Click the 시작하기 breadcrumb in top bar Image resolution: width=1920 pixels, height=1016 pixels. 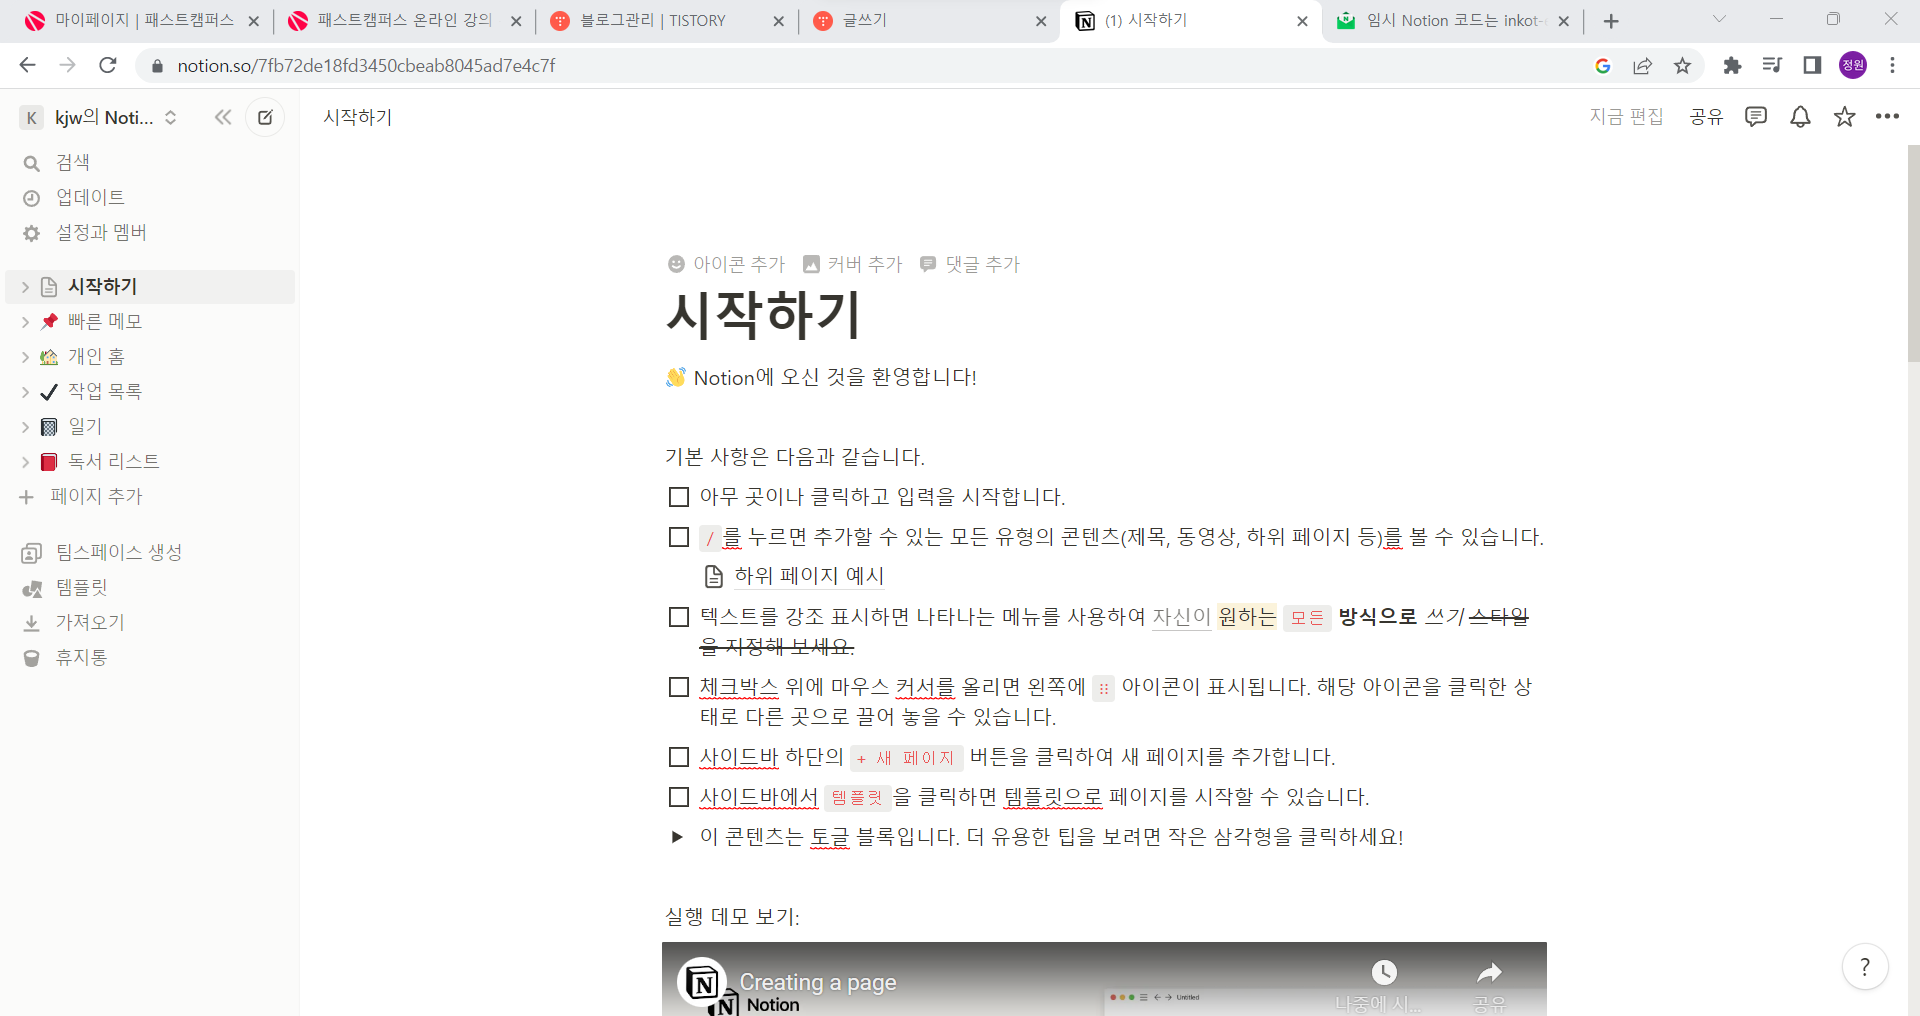(x=357, y=117)
